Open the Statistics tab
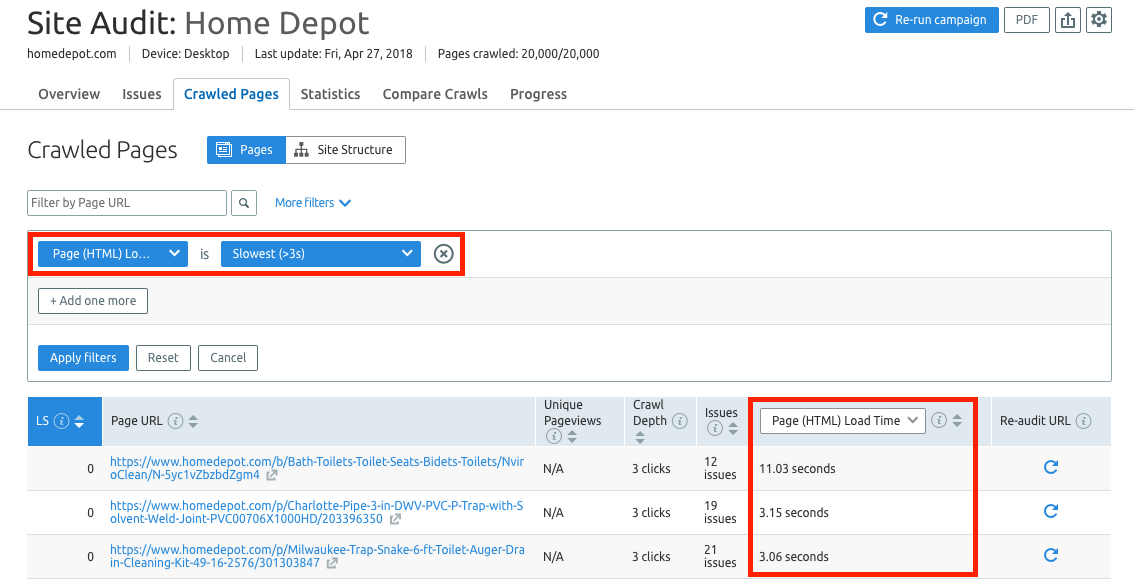1134x586 pixels. [x=331, y=94]
